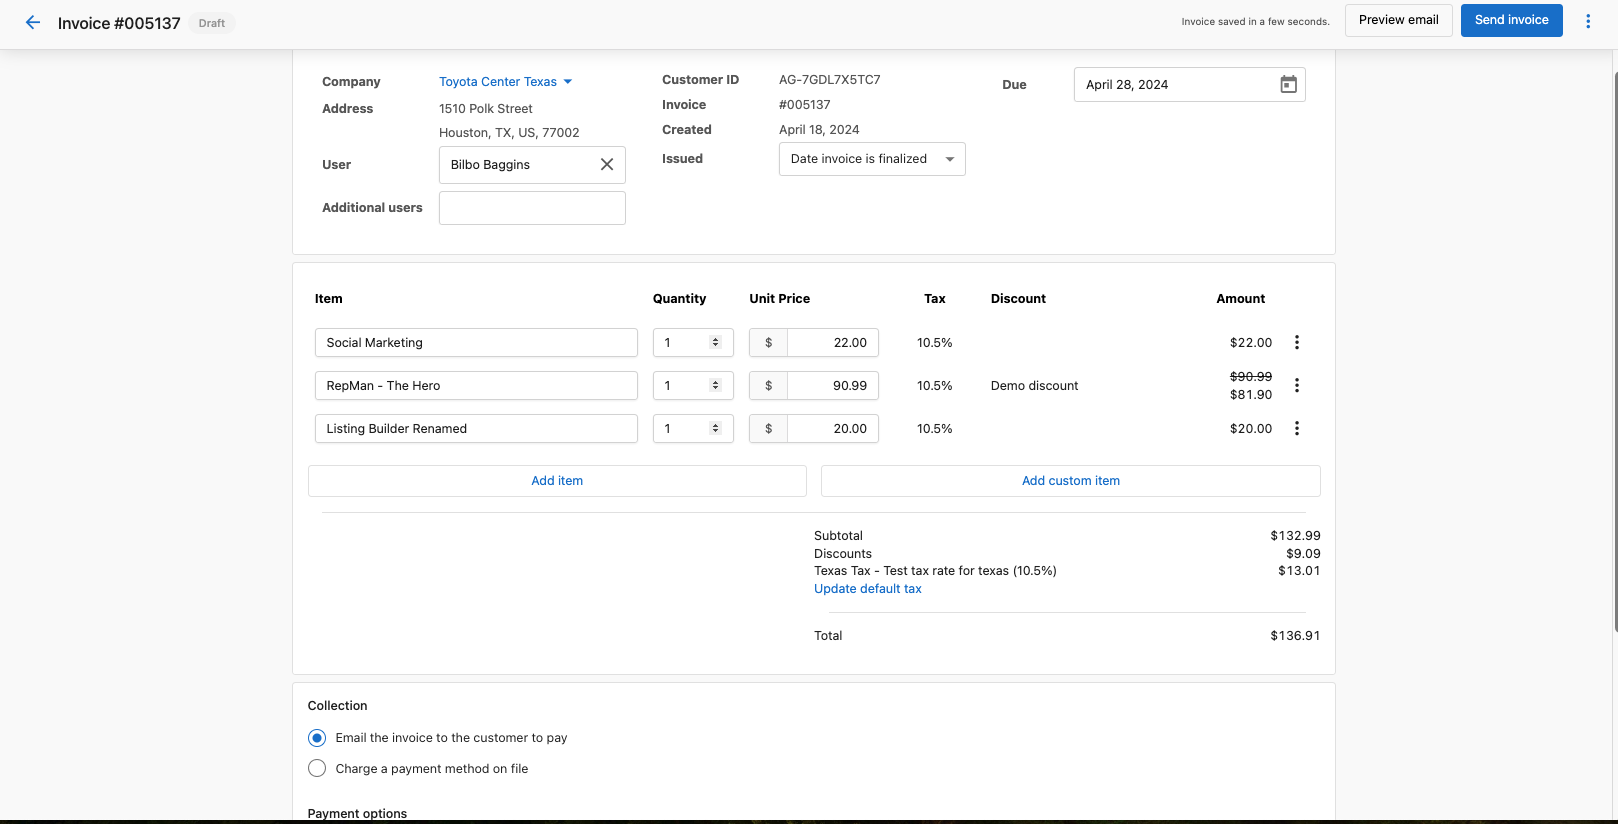The image size is (1618, 824).
Task: Click the Draft status badge
Action: click(x=212, y=23)
